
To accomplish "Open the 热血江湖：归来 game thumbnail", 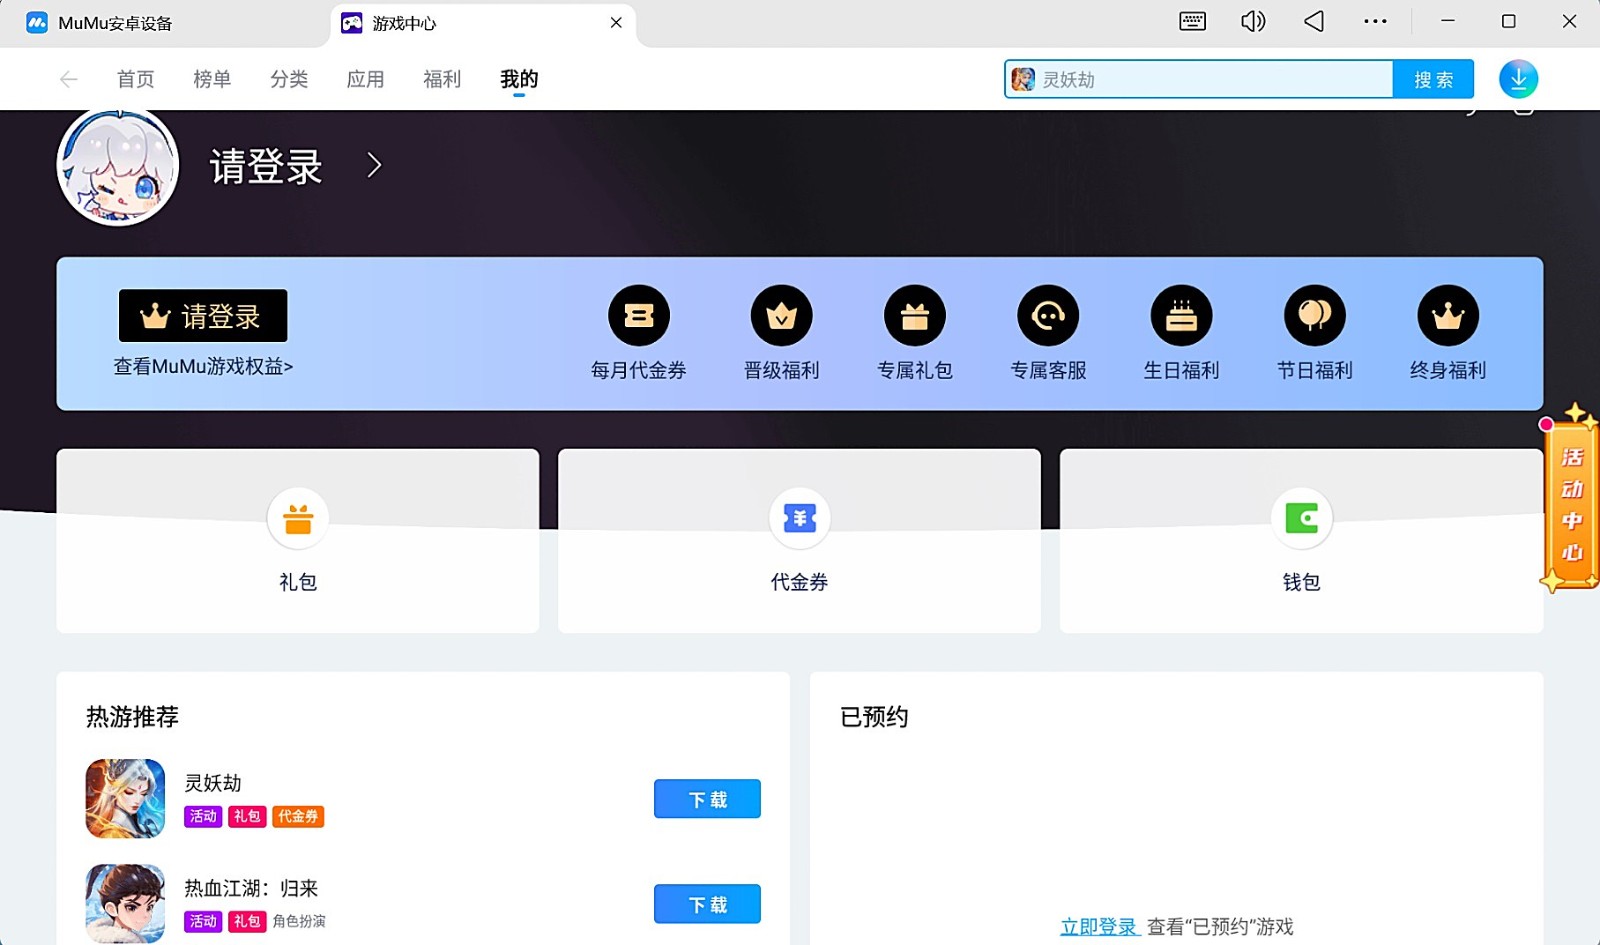I will pyautogui.click(x=124, y=903).
